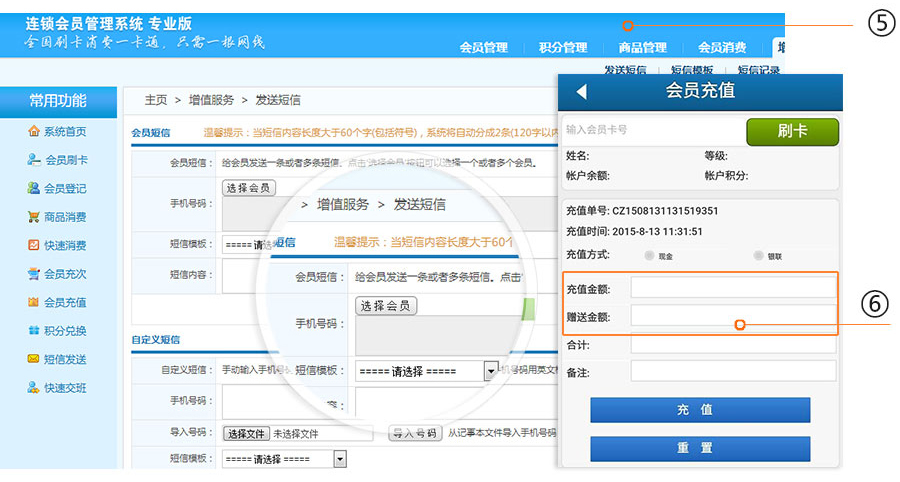
Task: Click the 系统首页 house icon
Action: click(x=34, y=131)
